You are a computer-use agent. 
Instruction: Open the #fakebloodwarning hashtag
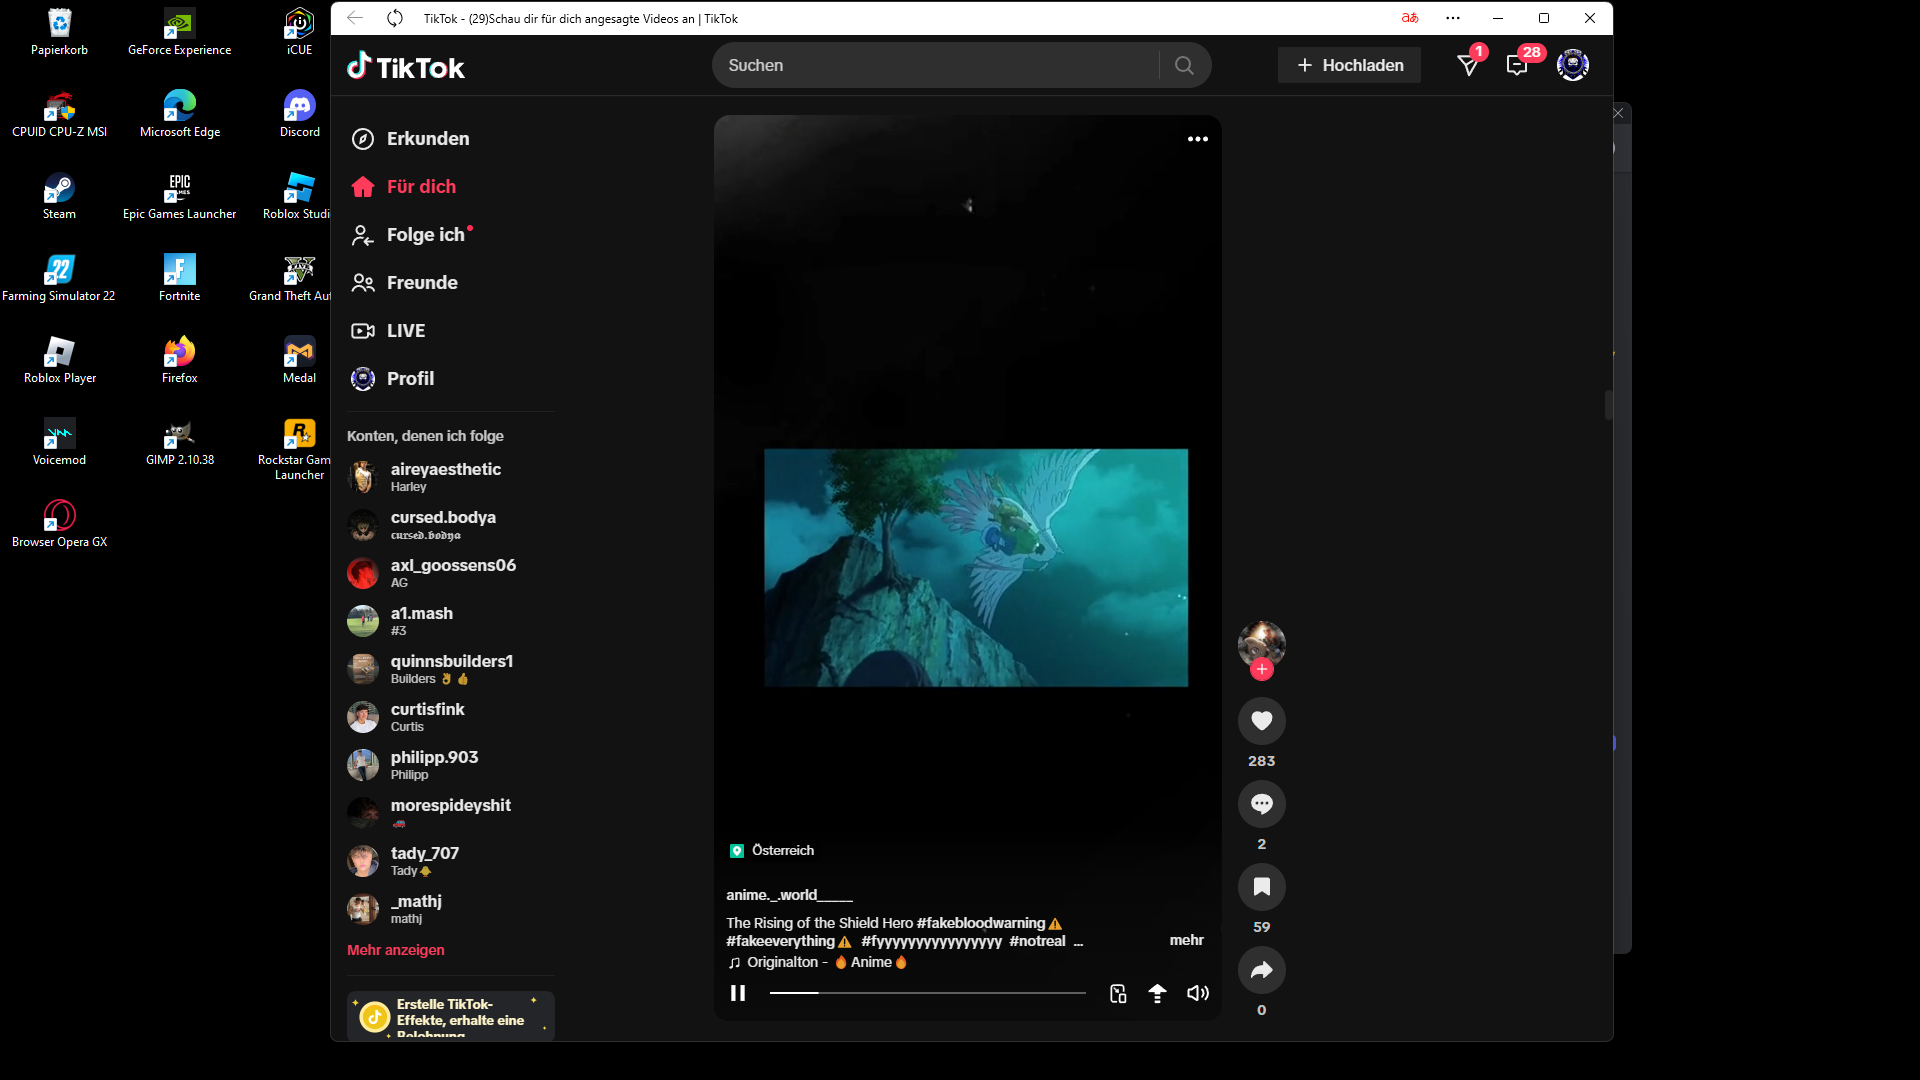point(981,923)
